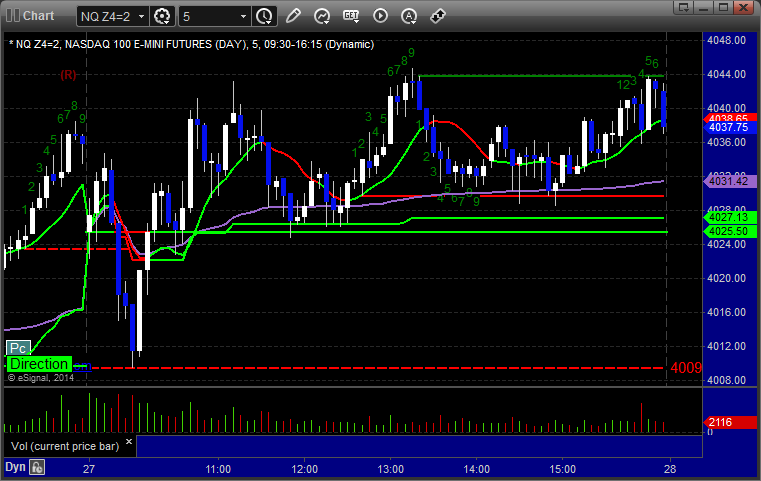Click the red 4009 level label
Screen dimensions: 761x481
tap(686, 368)
